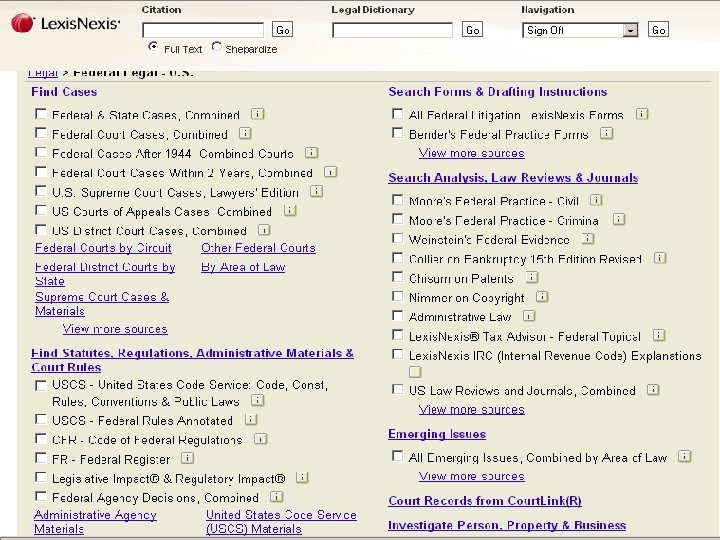Open United States Code Service (USCS) Materials link
720x540 pixels.
pyautogui.click(x=281, y=522)
